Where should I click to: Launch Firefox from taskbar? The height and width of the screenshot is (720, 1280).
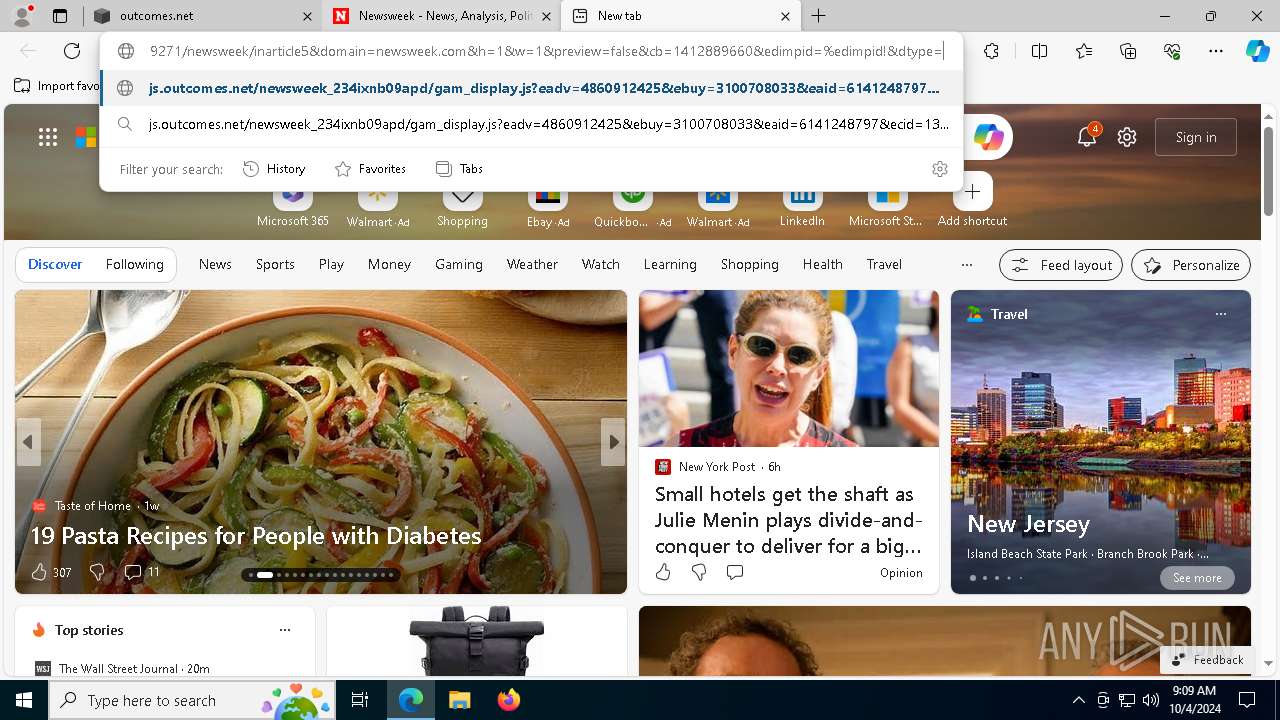(x=508, y=700)
